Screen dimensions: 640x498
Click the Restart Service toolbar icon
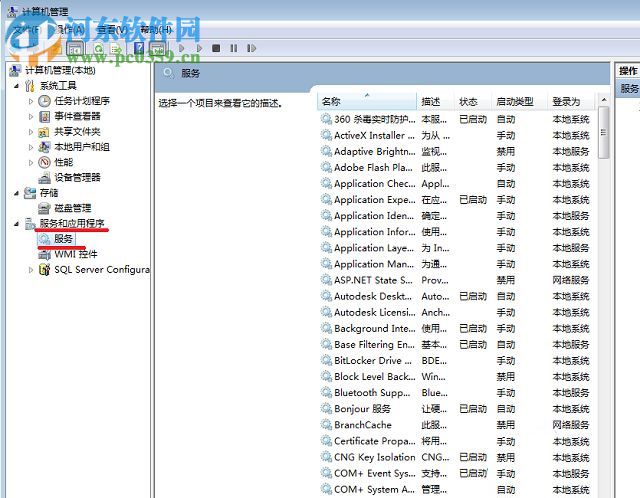coord(251,48)
